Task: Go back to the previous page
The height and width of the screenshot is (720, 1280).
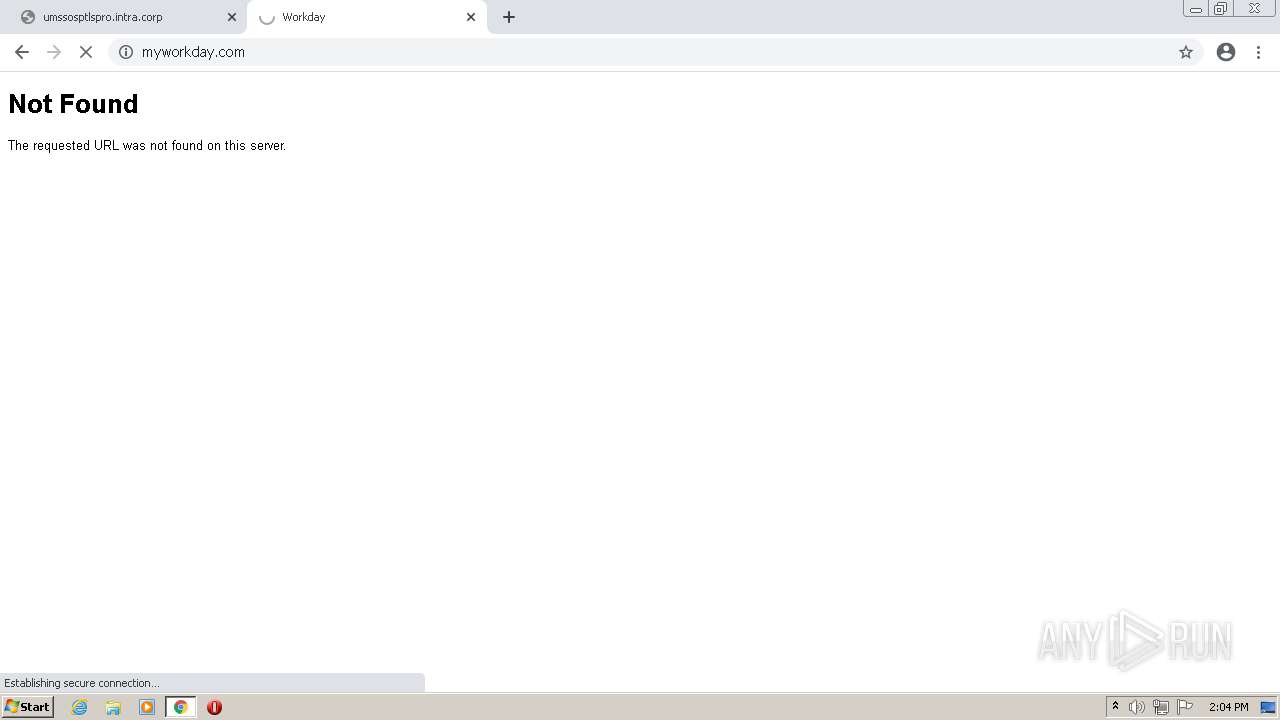Action: point(22,52)
